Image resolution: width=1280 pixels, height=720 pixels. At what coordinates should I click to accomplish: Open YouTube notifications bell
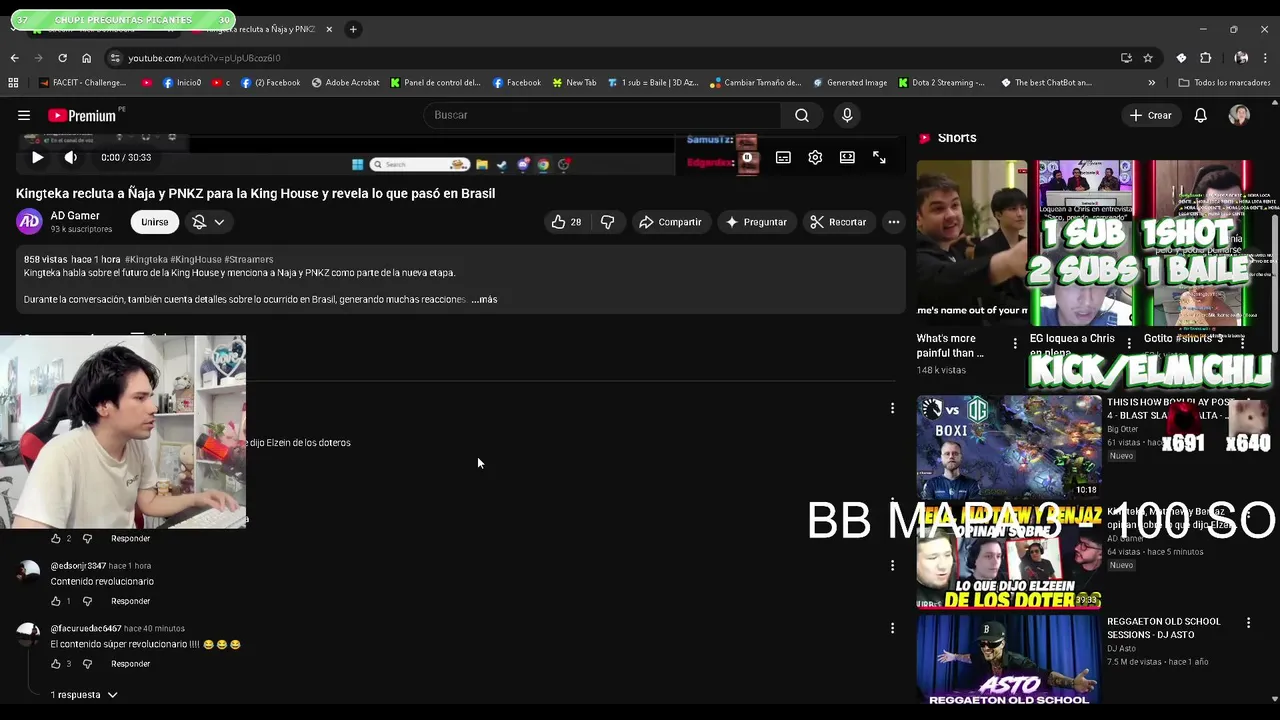point(1200,115)
